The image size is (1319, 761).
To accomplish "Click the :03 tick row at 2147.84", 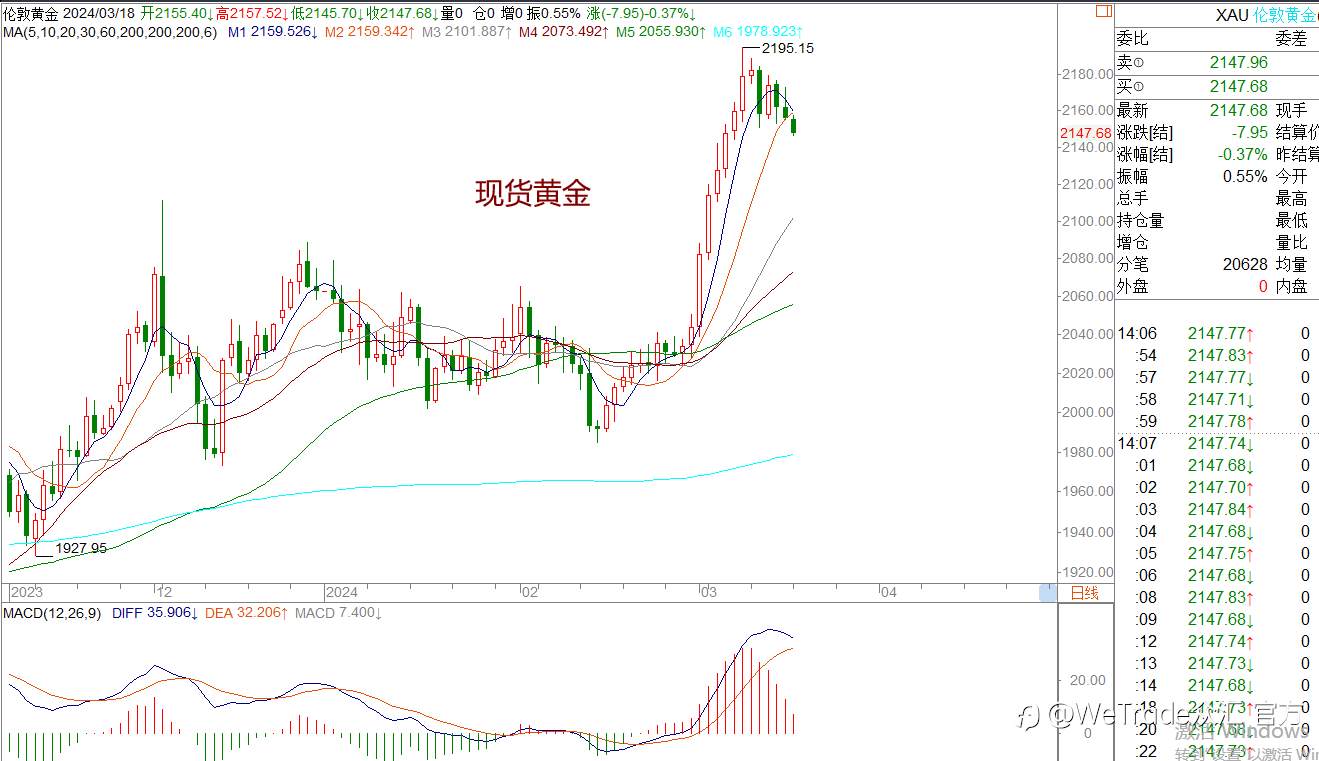I will (x=1216, y=509).
